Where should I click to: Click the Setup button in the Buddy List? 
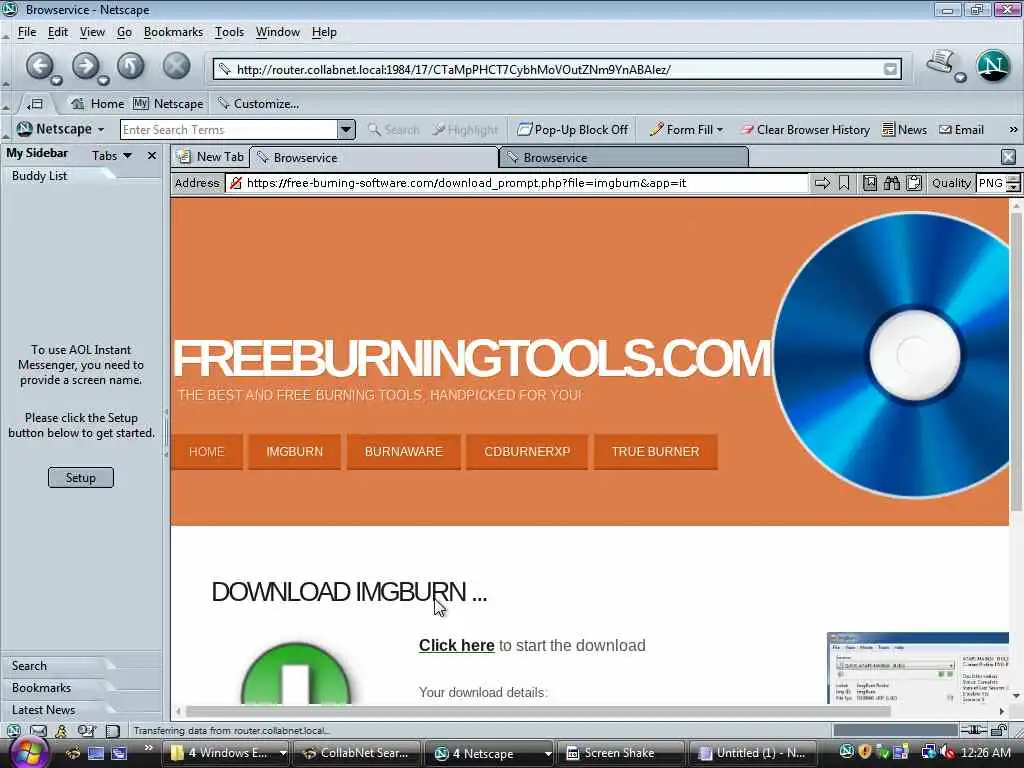coord(80,477)
